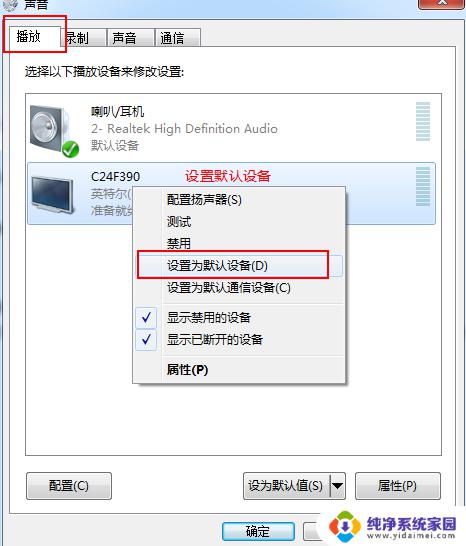Screen dimensions: 466x546
Task: Click volume level meter of C24F390
Action: [423, 186]
